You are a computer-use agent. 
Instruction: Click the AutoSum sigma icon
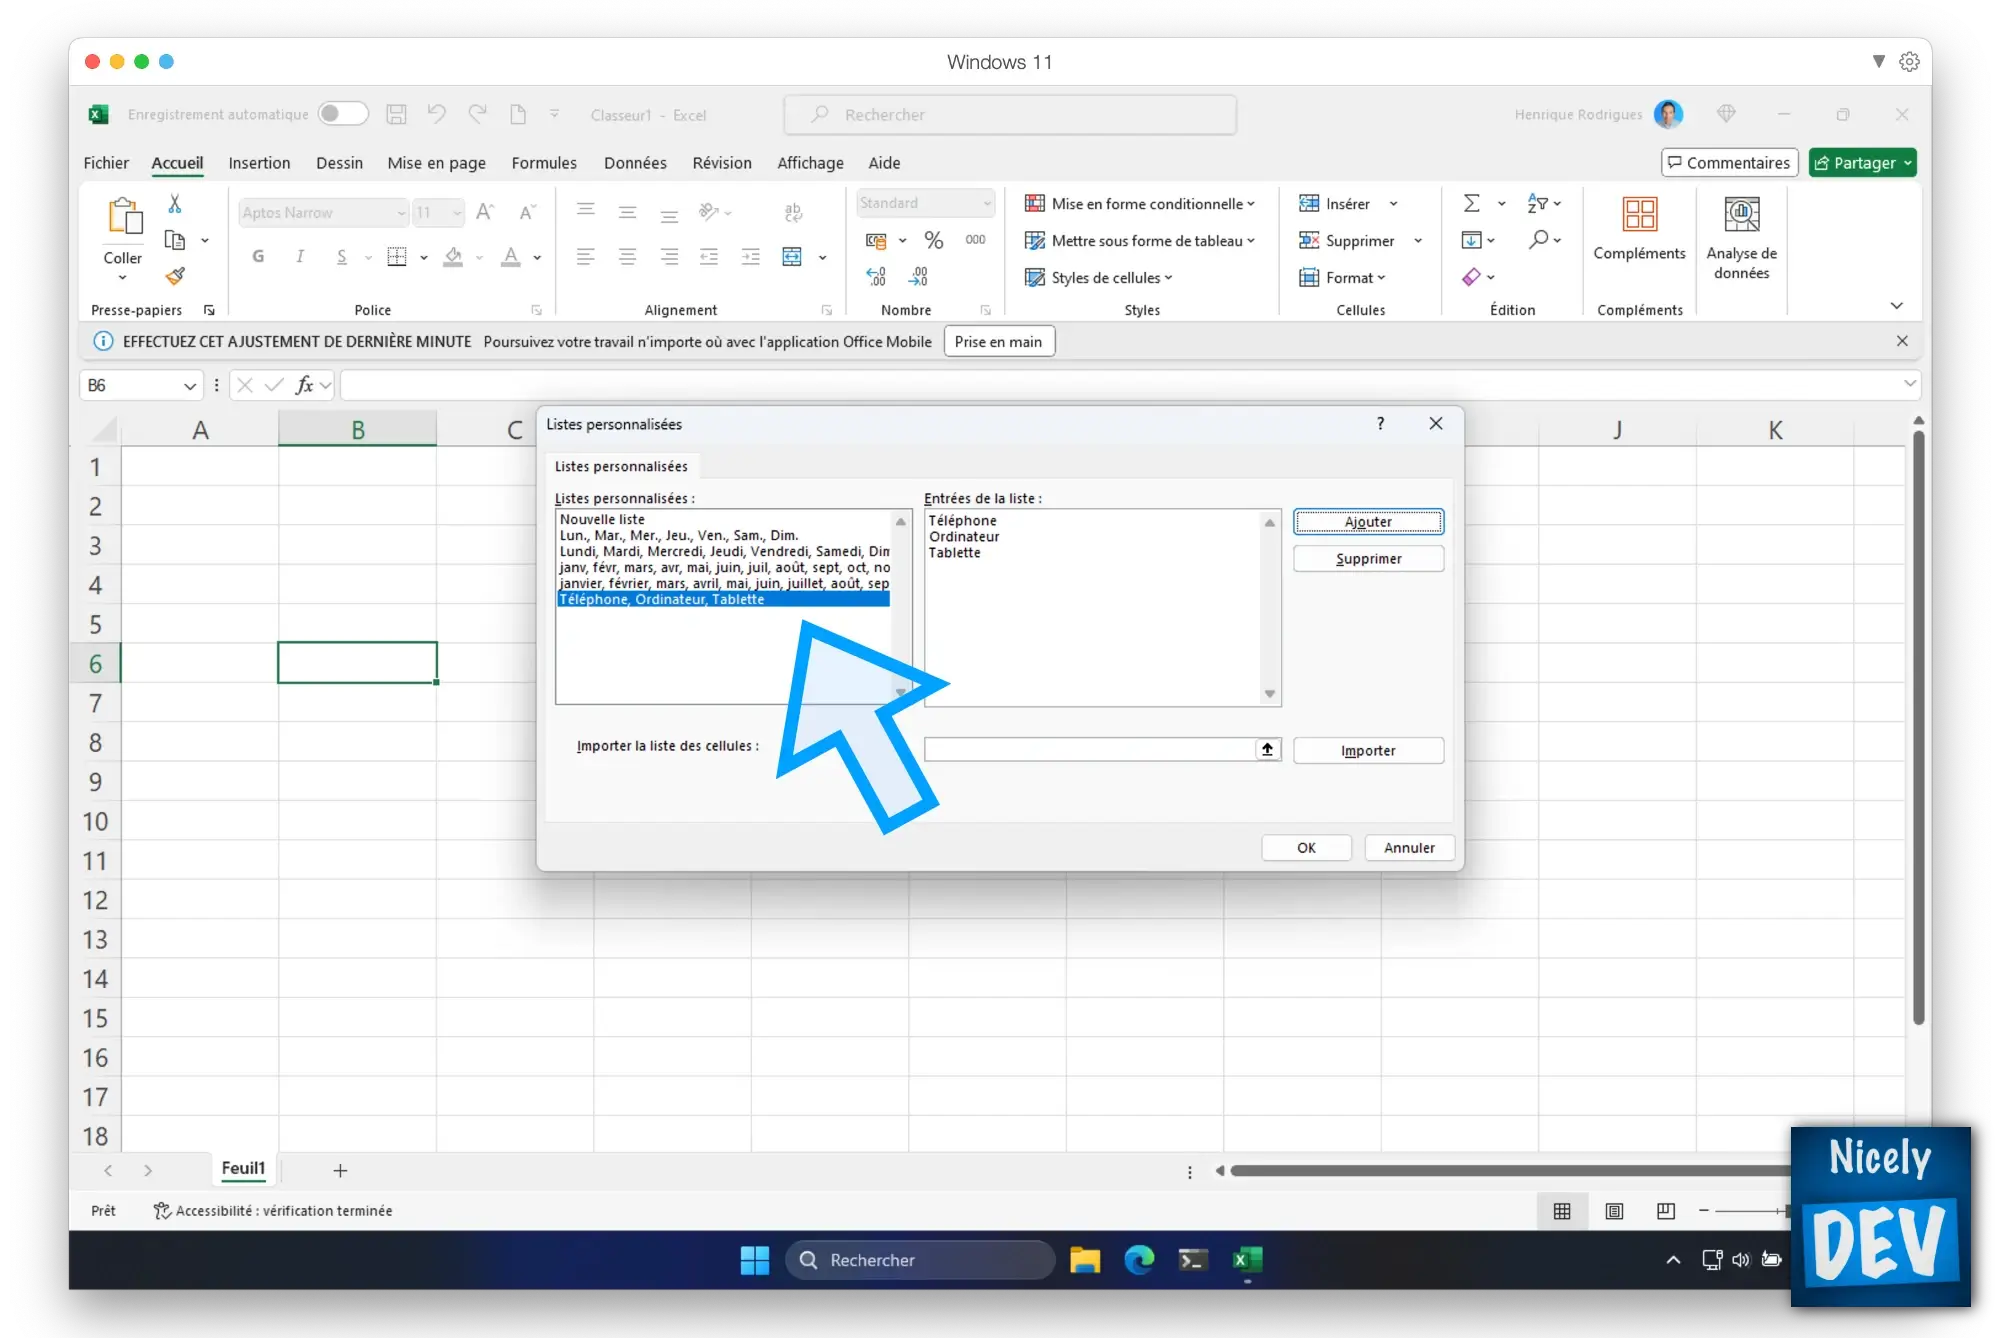tap(1472, 203)
